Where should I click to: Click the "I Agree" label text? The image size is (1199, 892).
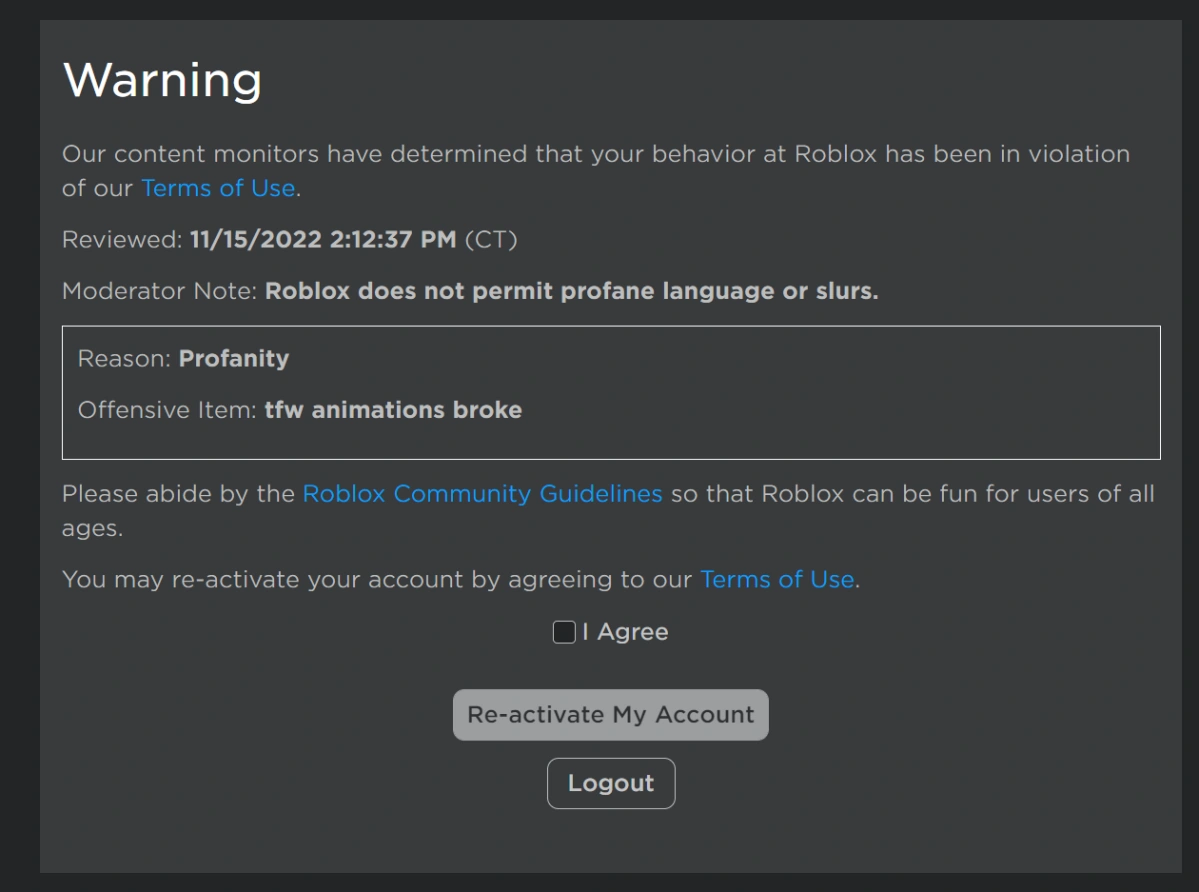tap(625, 632)
